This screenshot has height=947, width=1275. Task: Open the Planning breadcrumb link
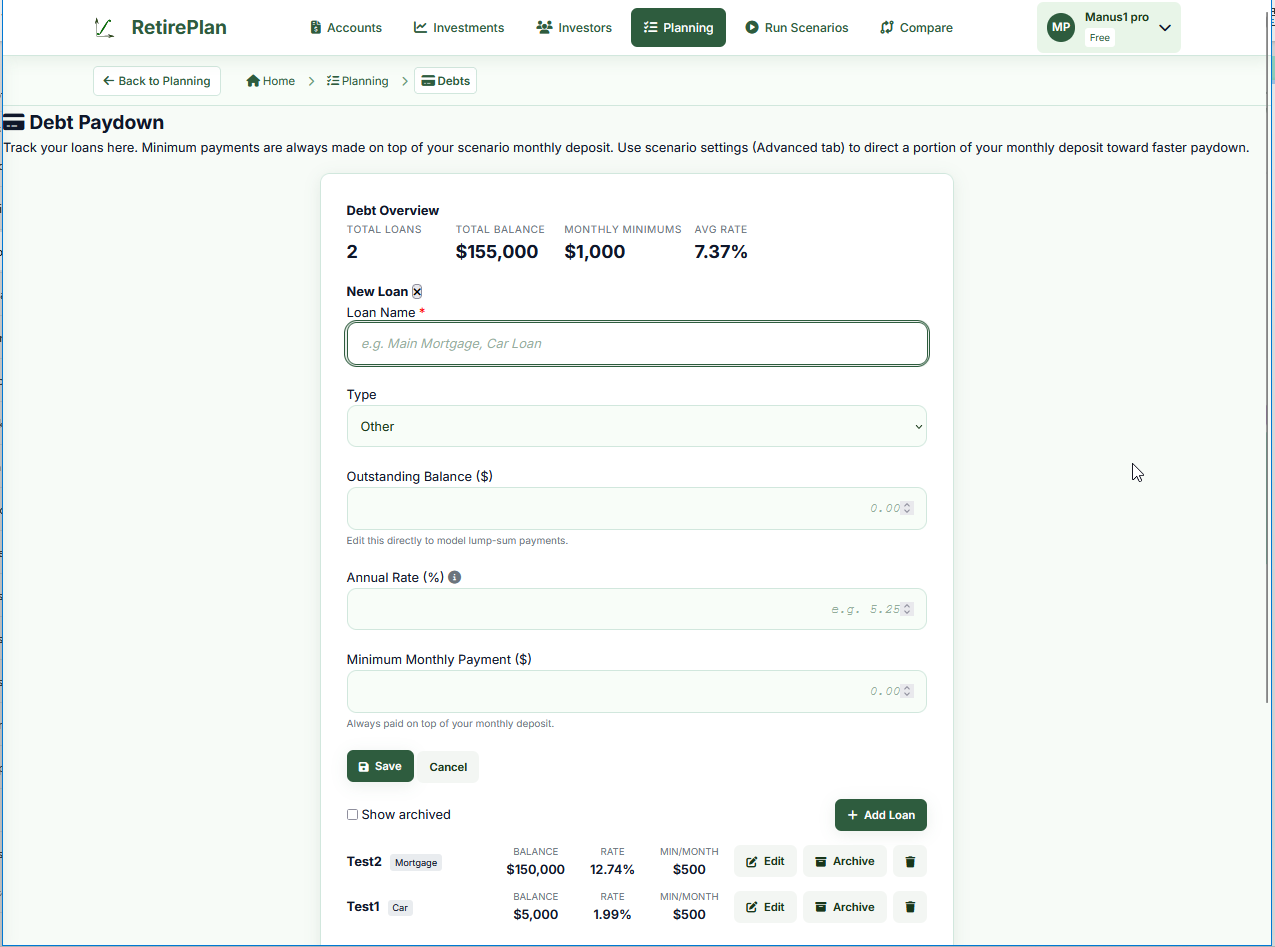[x=358, y=81]
